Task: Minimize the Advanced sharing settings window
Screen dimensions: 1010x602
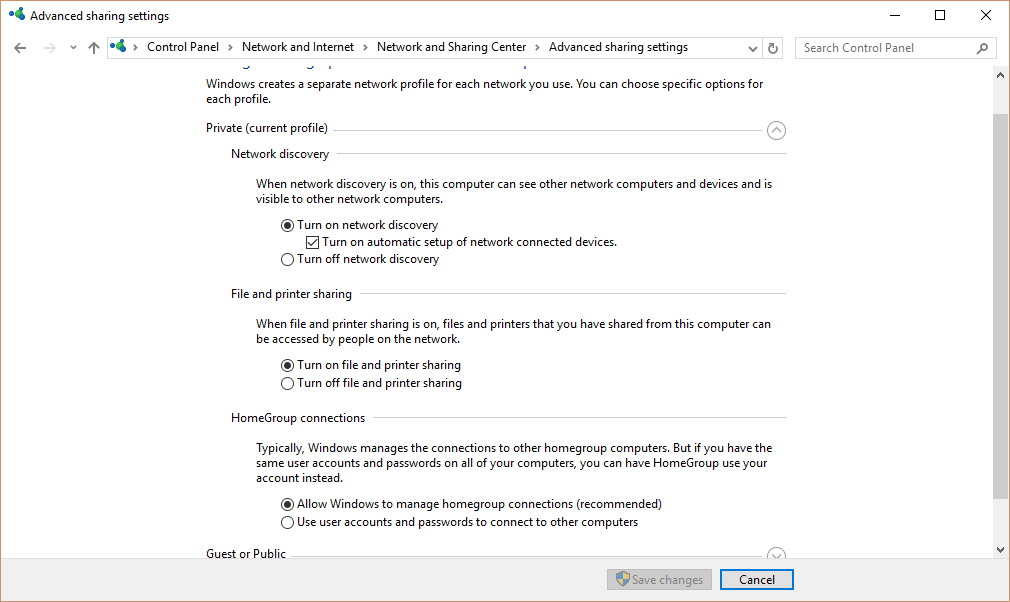Action: pos(895,15)
